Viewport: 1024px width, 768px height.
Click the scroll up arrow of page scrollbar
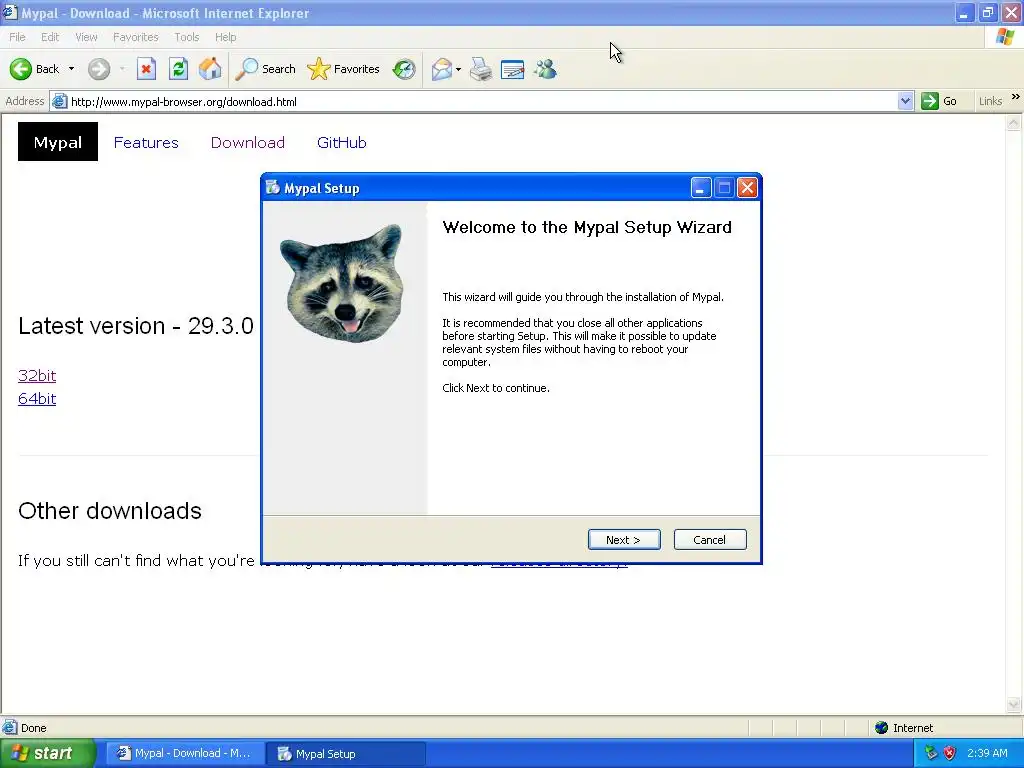1014,123
